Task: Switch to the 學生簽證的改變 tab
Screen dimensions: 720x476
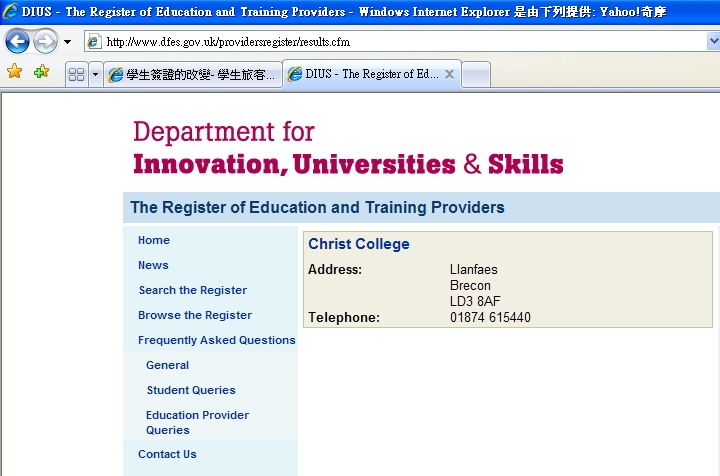Action: (x=193, y=74)
